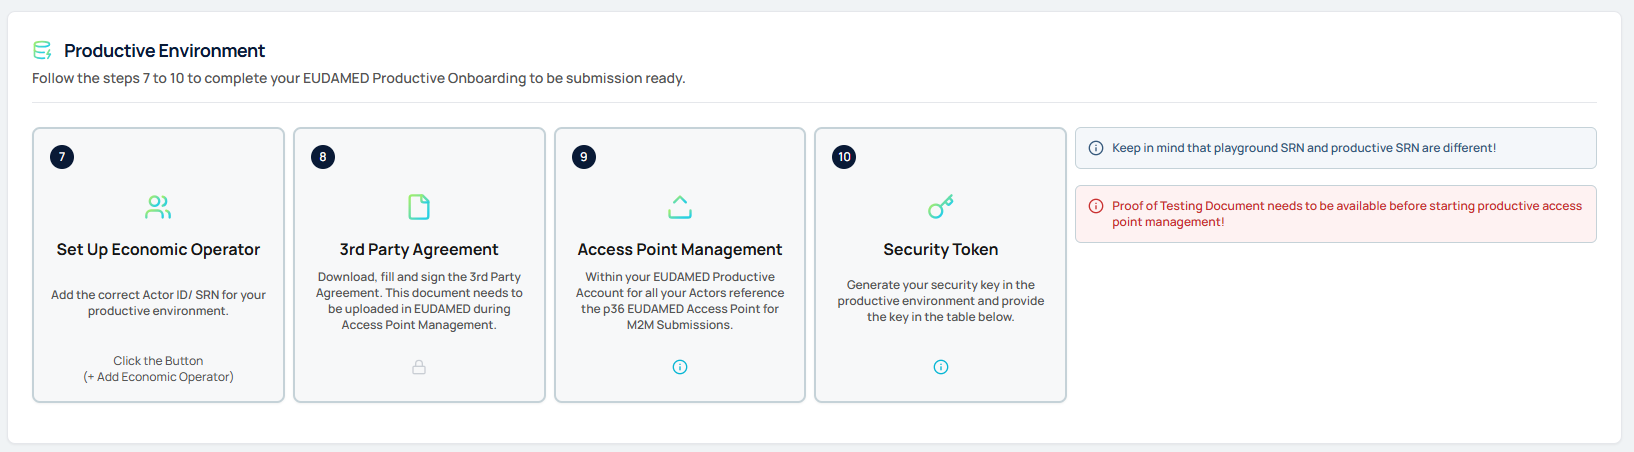Image resolution: width=1634 pixels, height=452 pixels.
Task: Click text 'Within your EUDAMED Productive'
Action: coord(680,277)
